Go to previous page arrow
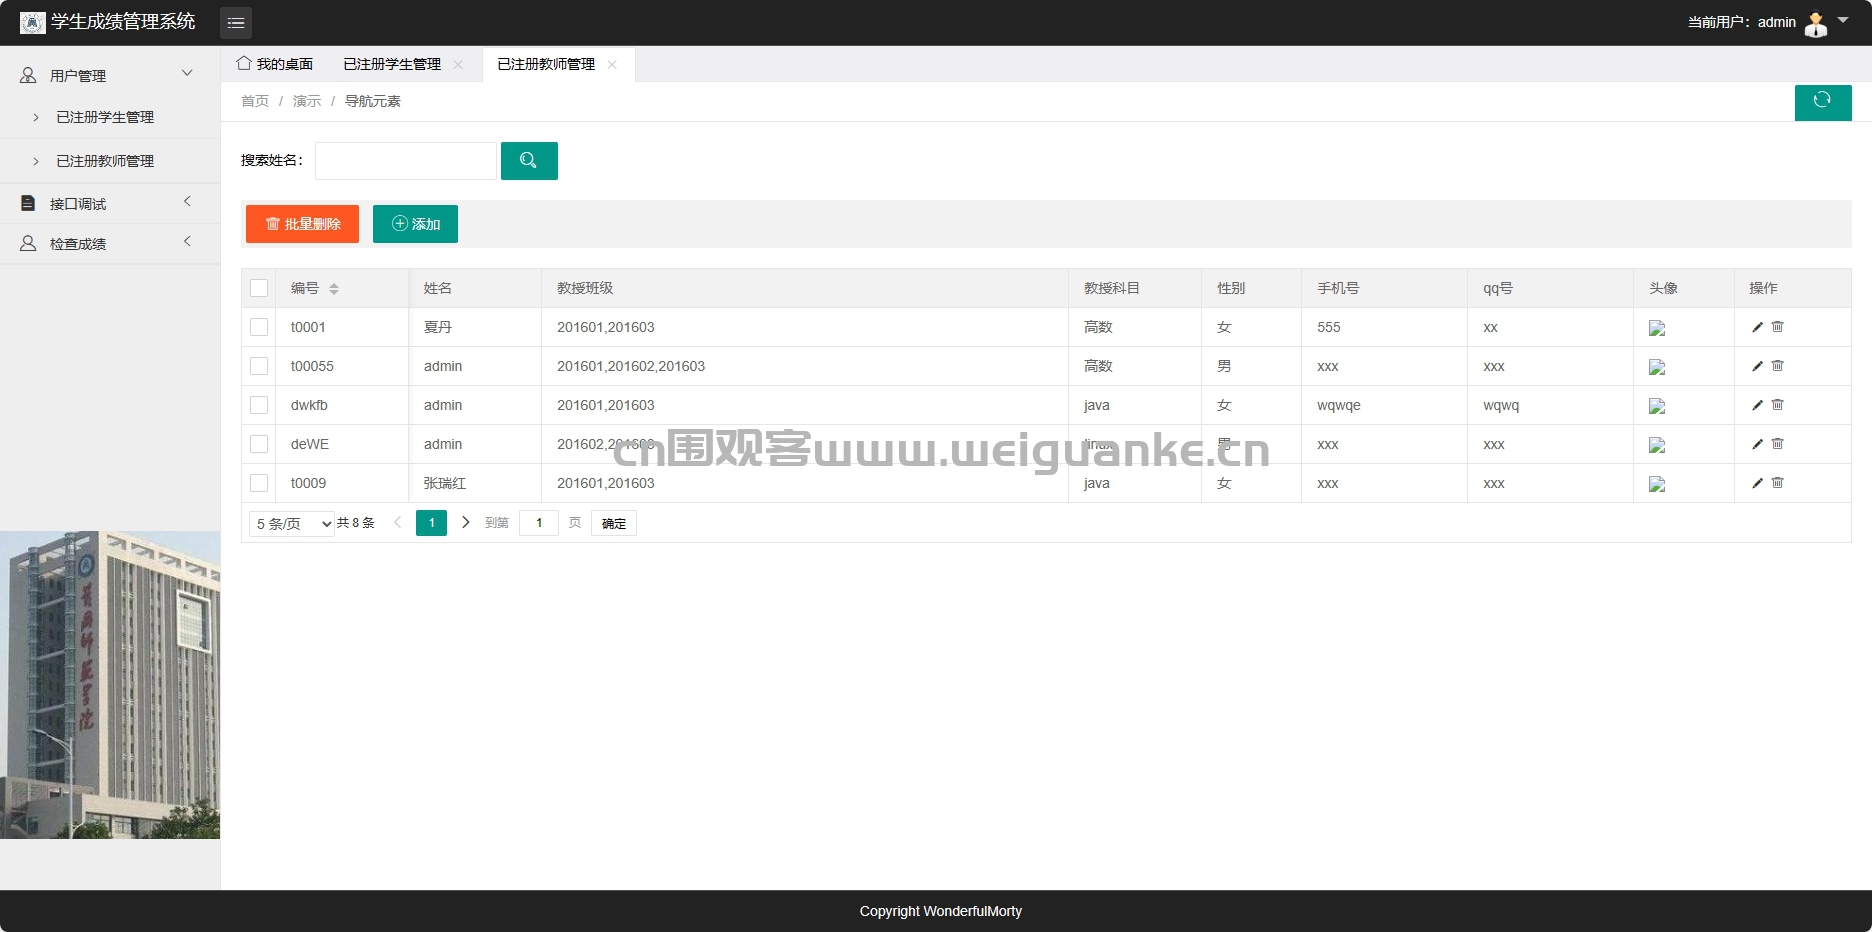 pos(397,522)
